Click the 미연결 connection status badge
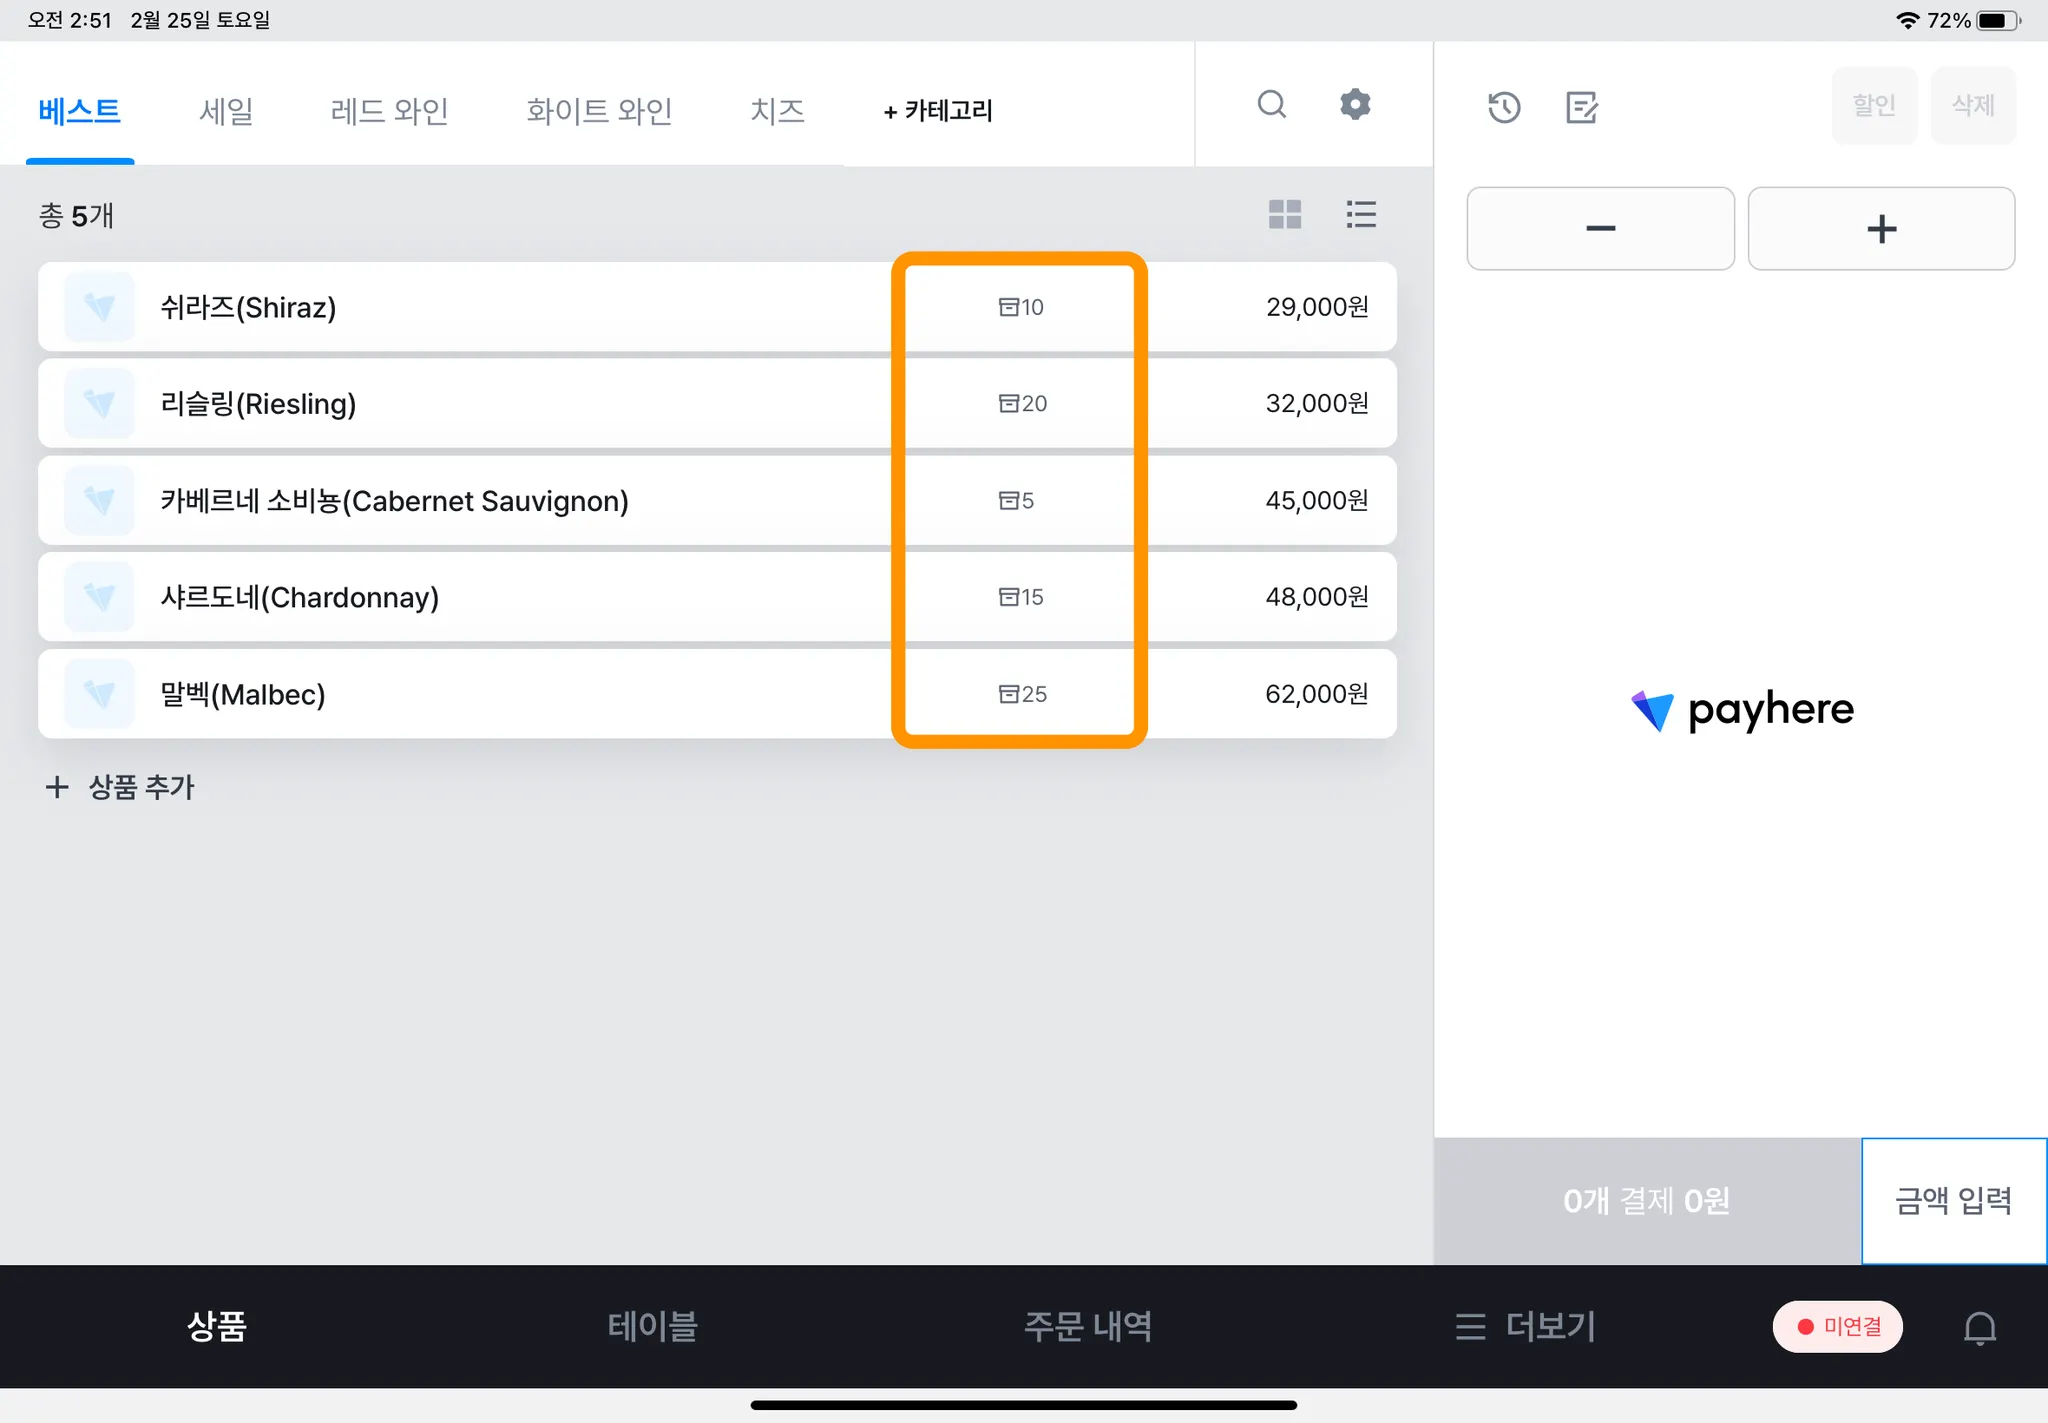Screen dimensions: 2048x1423 (x=1837, y=1327)
